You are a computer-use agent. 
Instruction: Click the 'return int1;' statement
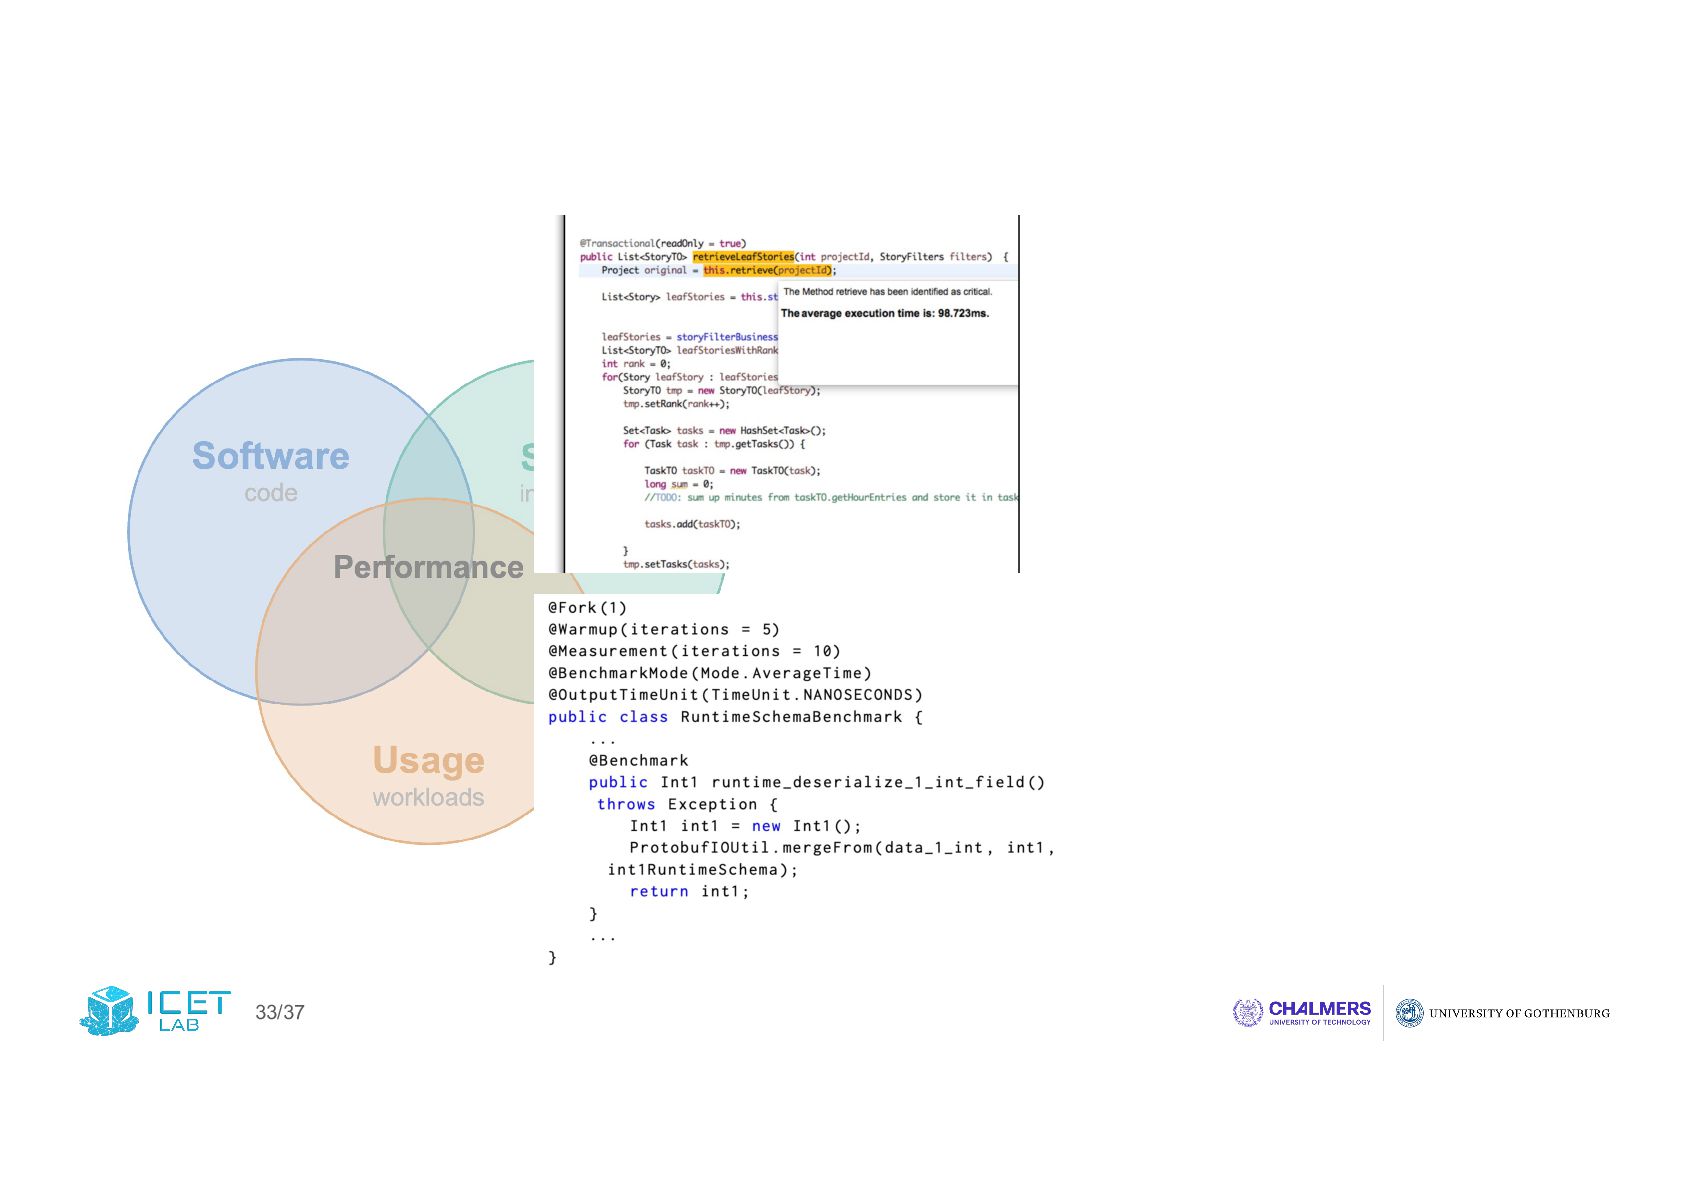690,892
